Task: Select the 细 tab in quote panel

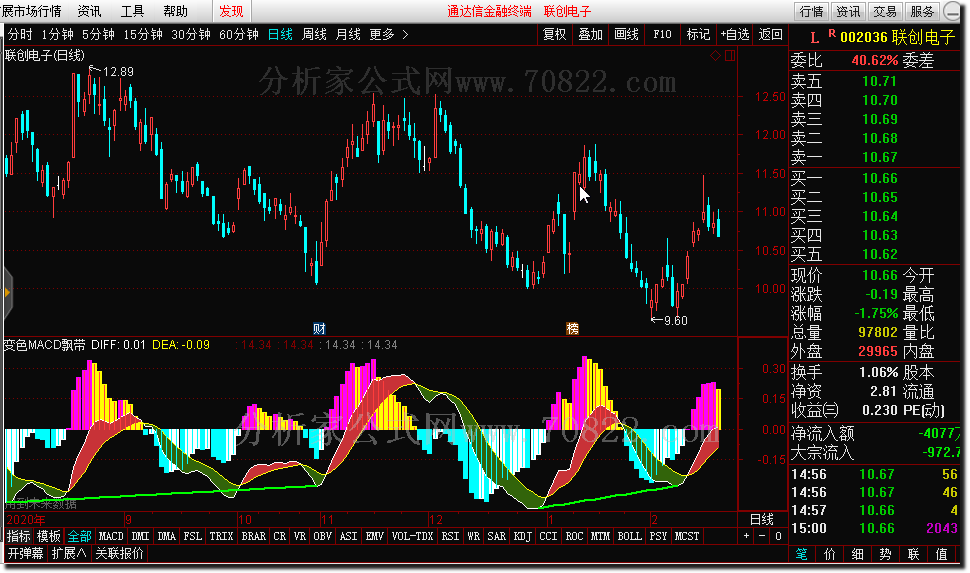Action: click(x=857, y=554)
